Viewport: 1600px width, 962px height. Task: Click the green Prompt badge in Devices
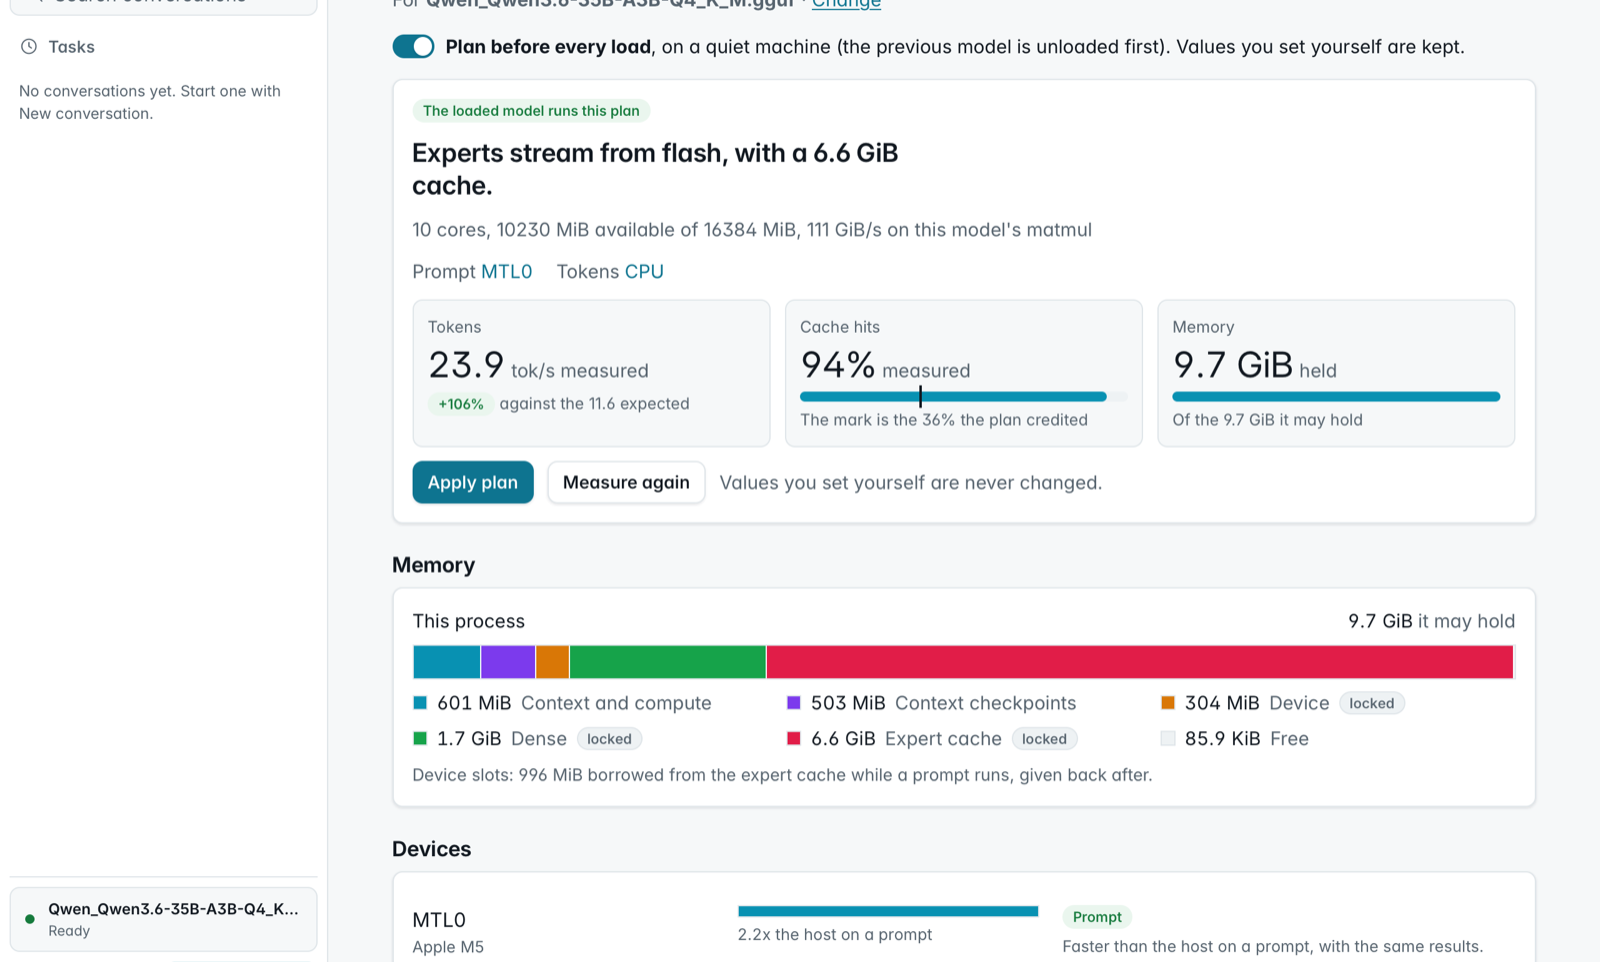click(1097, 917)
